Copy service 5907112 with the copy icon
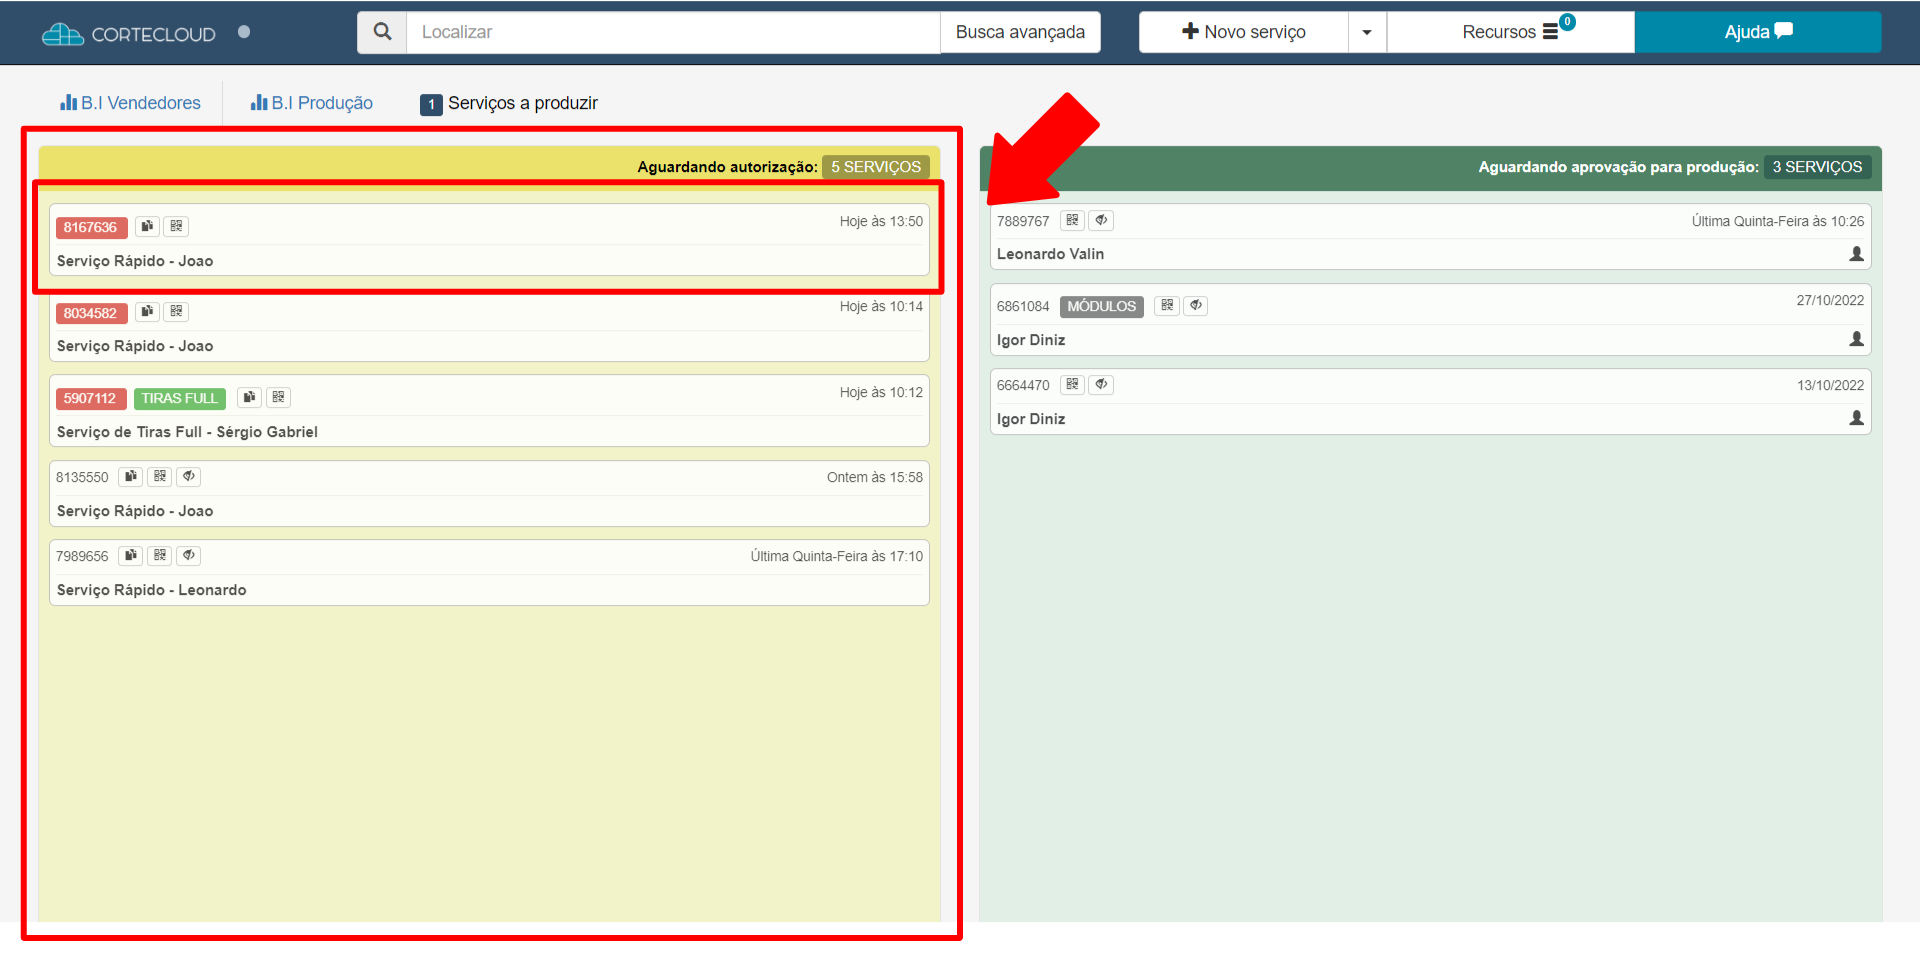Image resolution: width=1920 pixels, height=958 pixels. [249, 398]
